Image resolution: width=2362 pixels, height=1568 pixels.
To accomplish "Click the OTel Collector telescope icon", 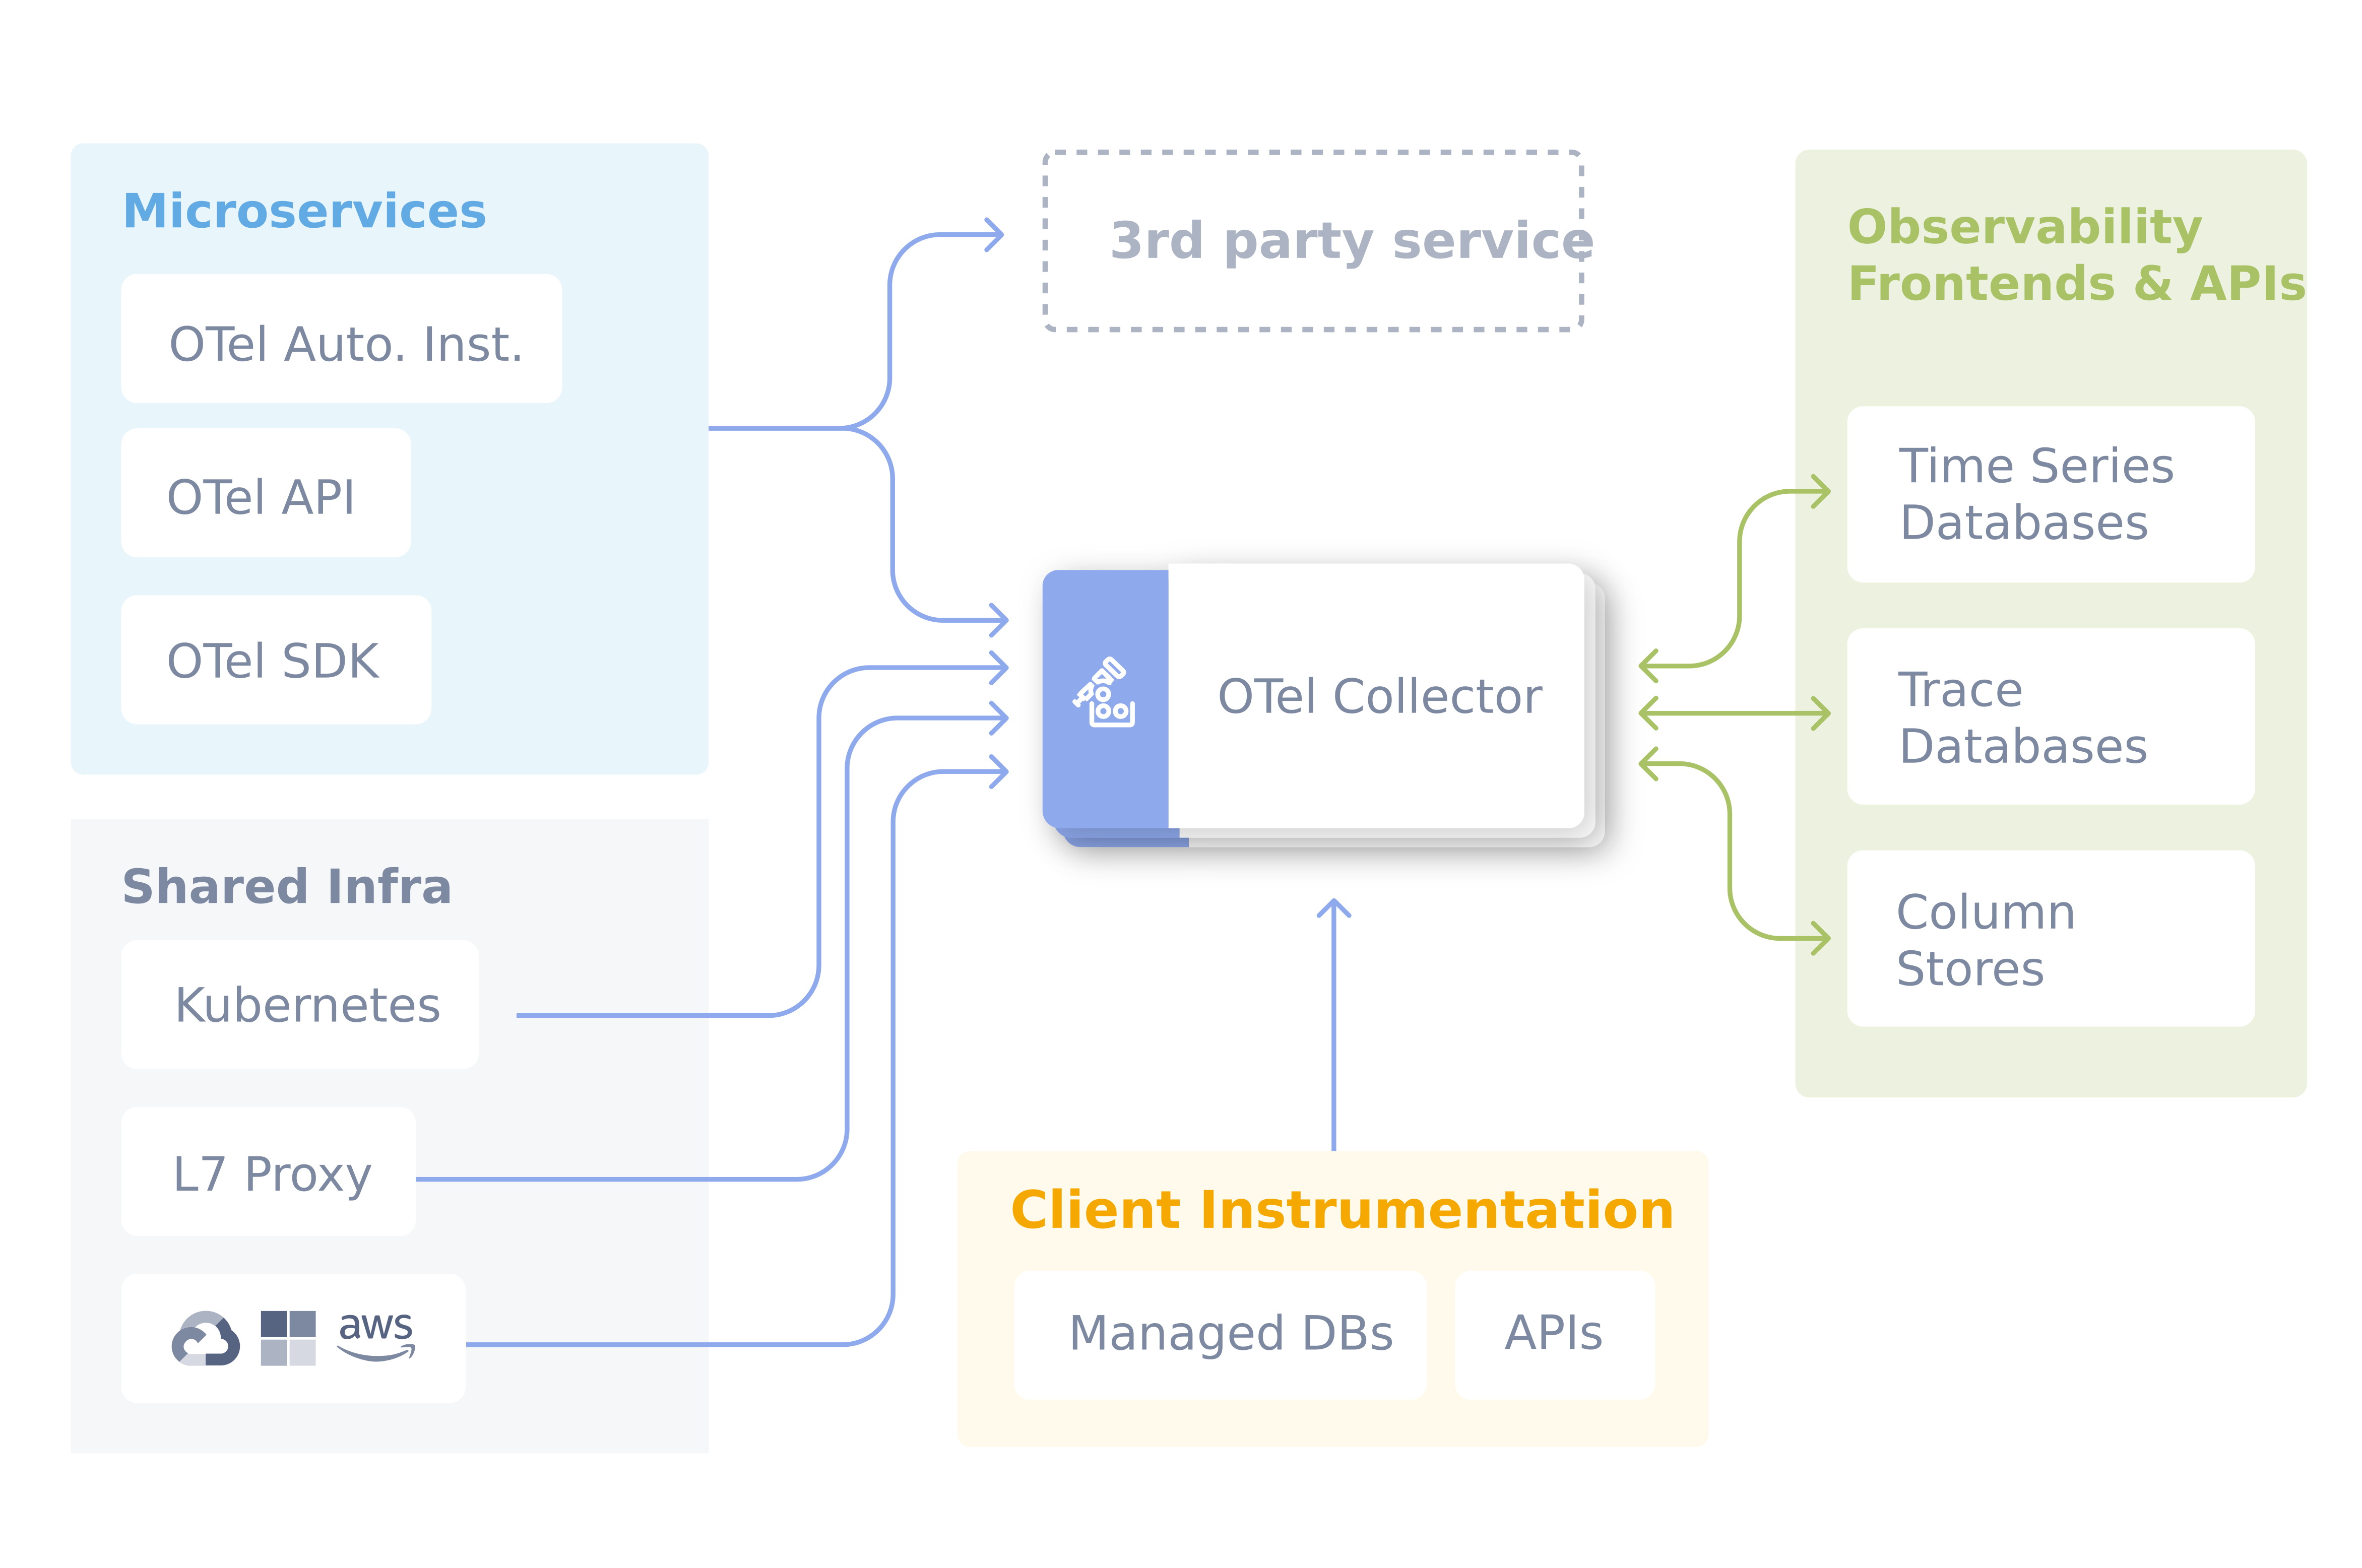I will coord(1103,693).
